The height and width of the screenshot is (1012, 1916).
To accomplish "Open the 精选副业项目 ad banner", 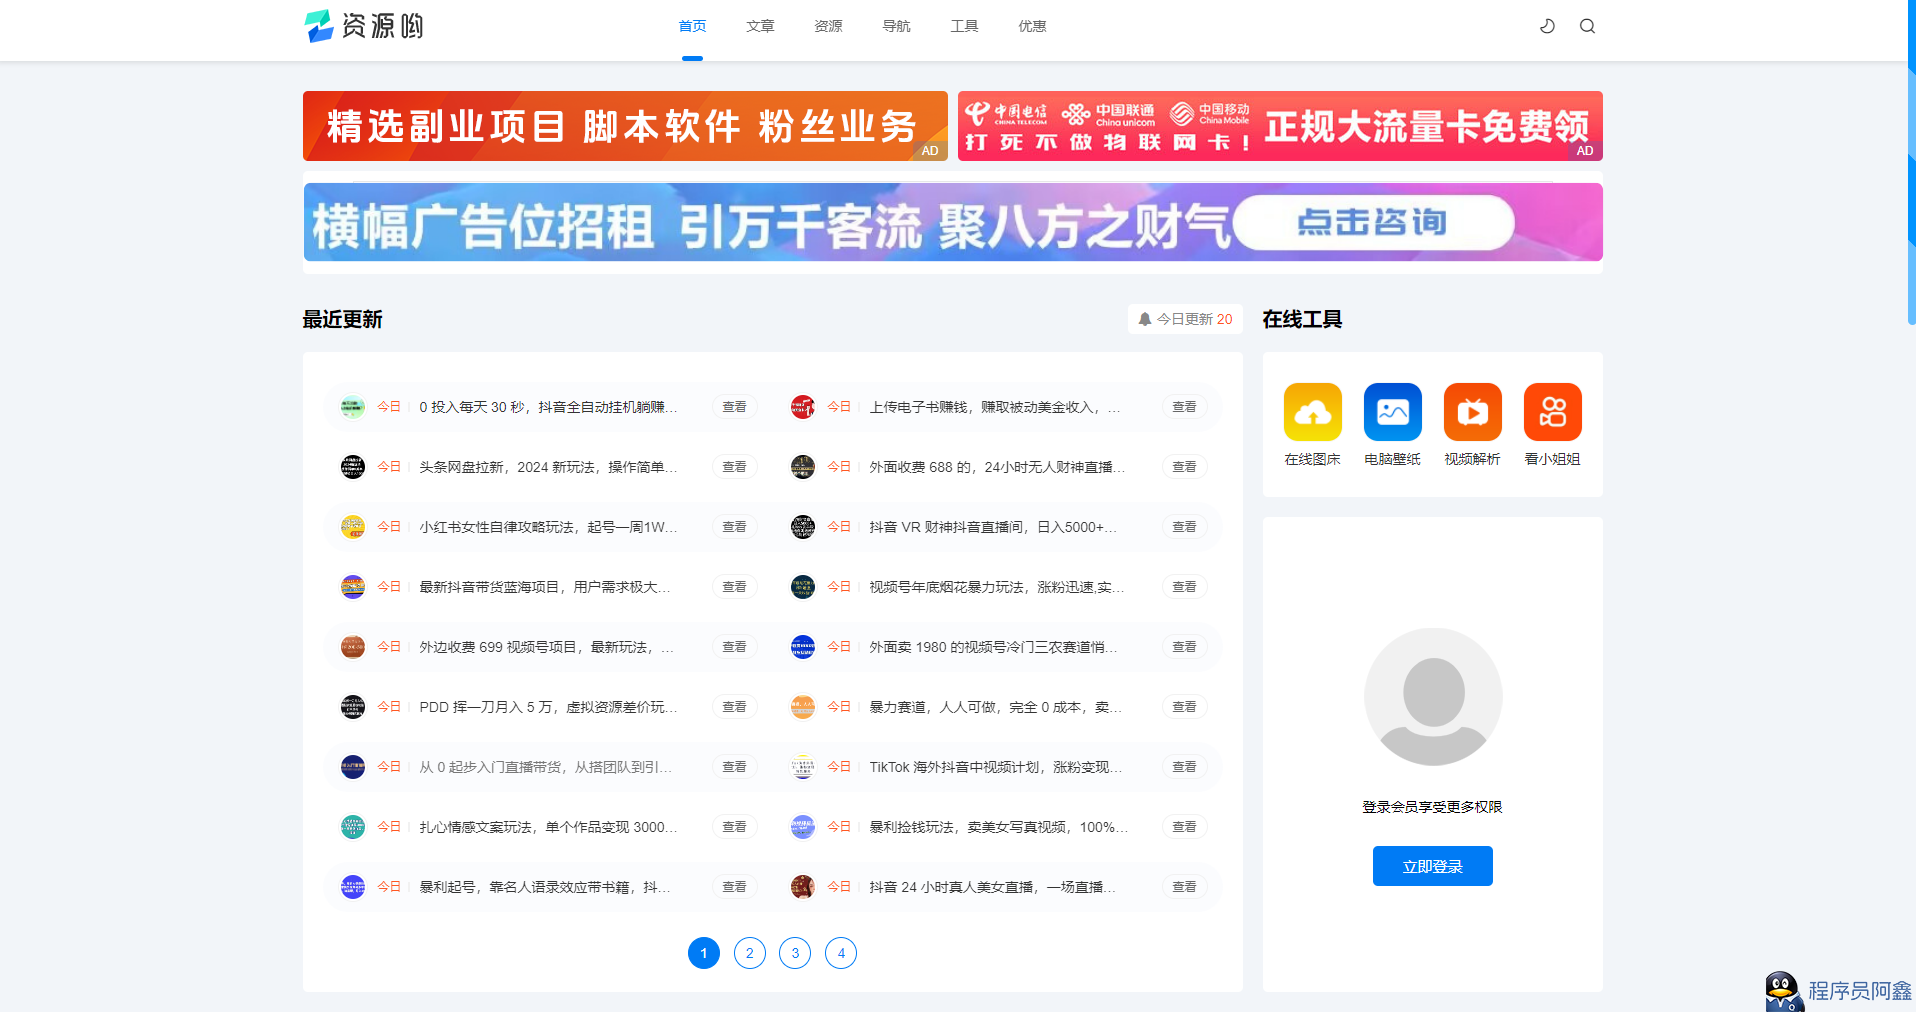I will [x=625, y=126].
